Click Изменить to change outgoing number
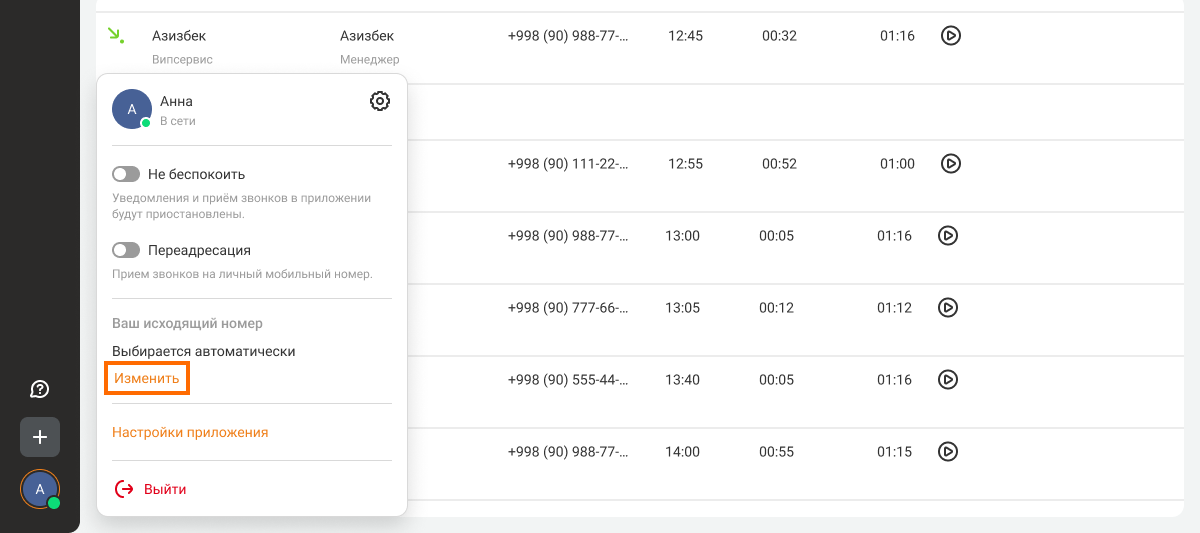This screenshot has height=533, width=1200. (147, 379)
